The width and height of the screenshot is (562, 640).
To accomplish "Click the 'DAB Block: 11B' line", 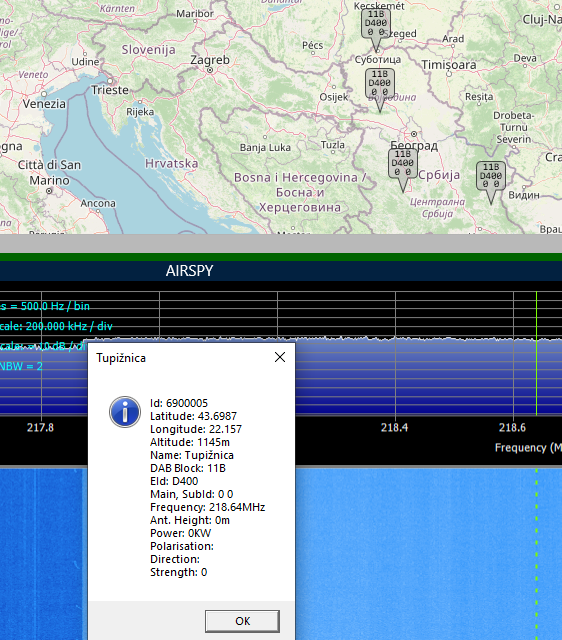I will click(188, 468).
